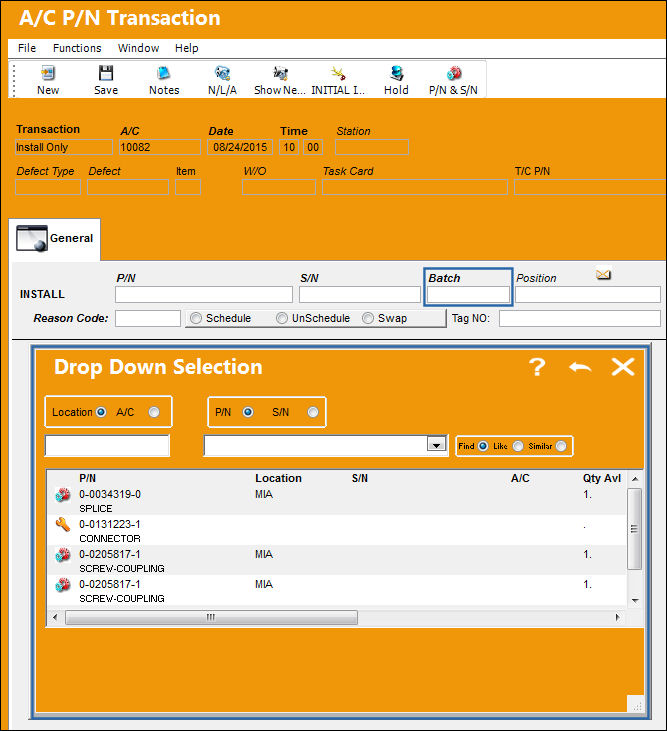
Task: Click the location filter text box under Location
Action: coord(107,445)
